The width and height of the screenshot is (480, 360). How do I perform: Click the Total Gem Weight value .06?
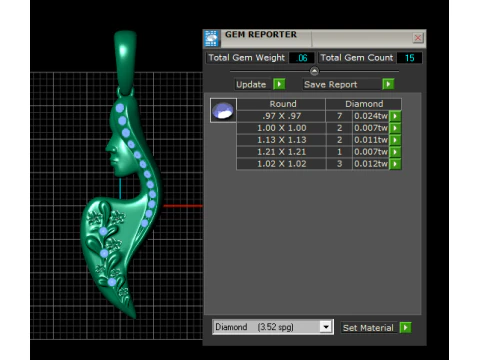[302, 58]
